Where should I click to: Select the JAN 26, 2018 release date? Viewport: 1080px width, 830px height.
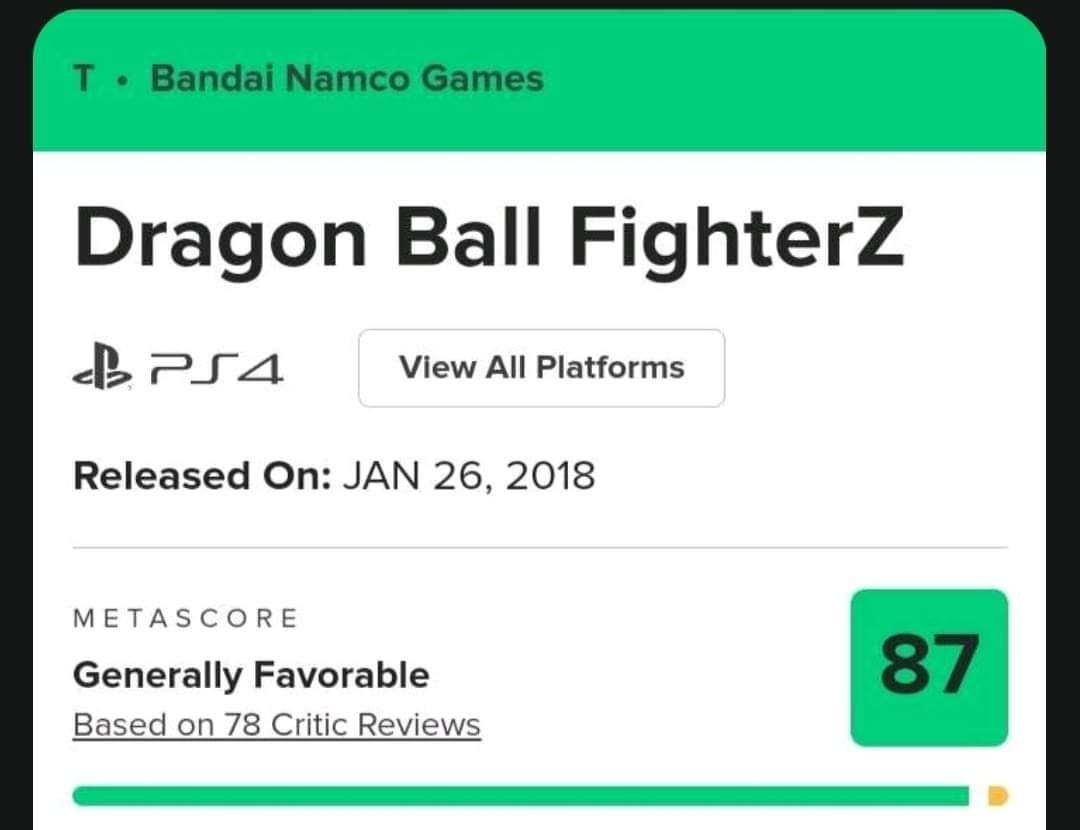469,476
